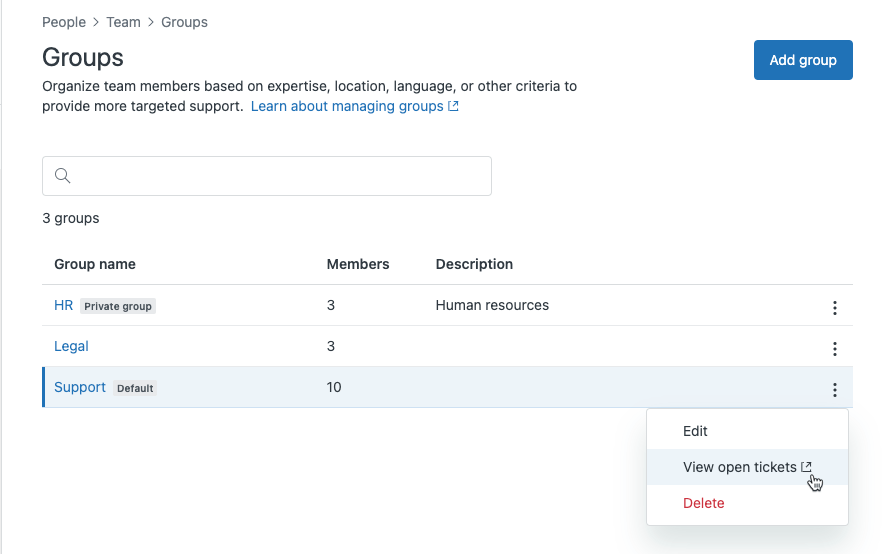This screenshot has height=554, width=893.
Task: Open the HR row three-dot options menu
Action: pos(834,308)
